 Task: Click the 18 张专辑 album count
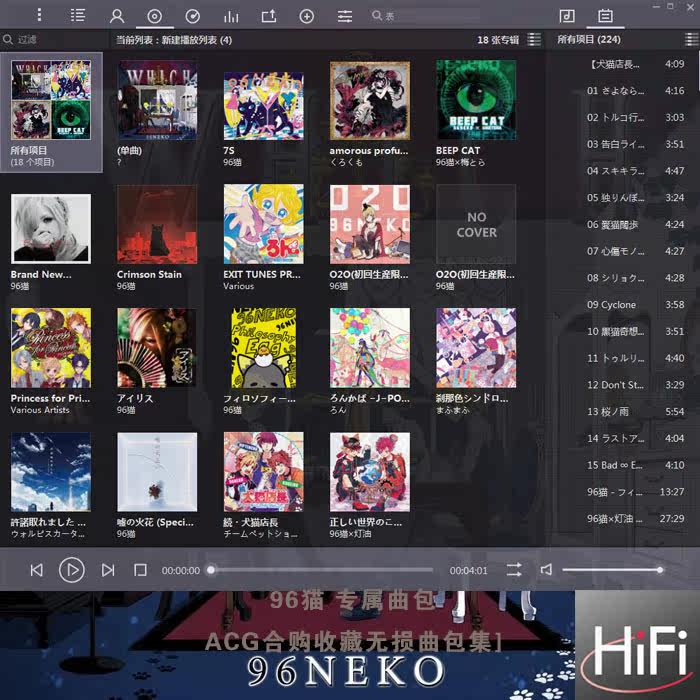pos(498,40)
